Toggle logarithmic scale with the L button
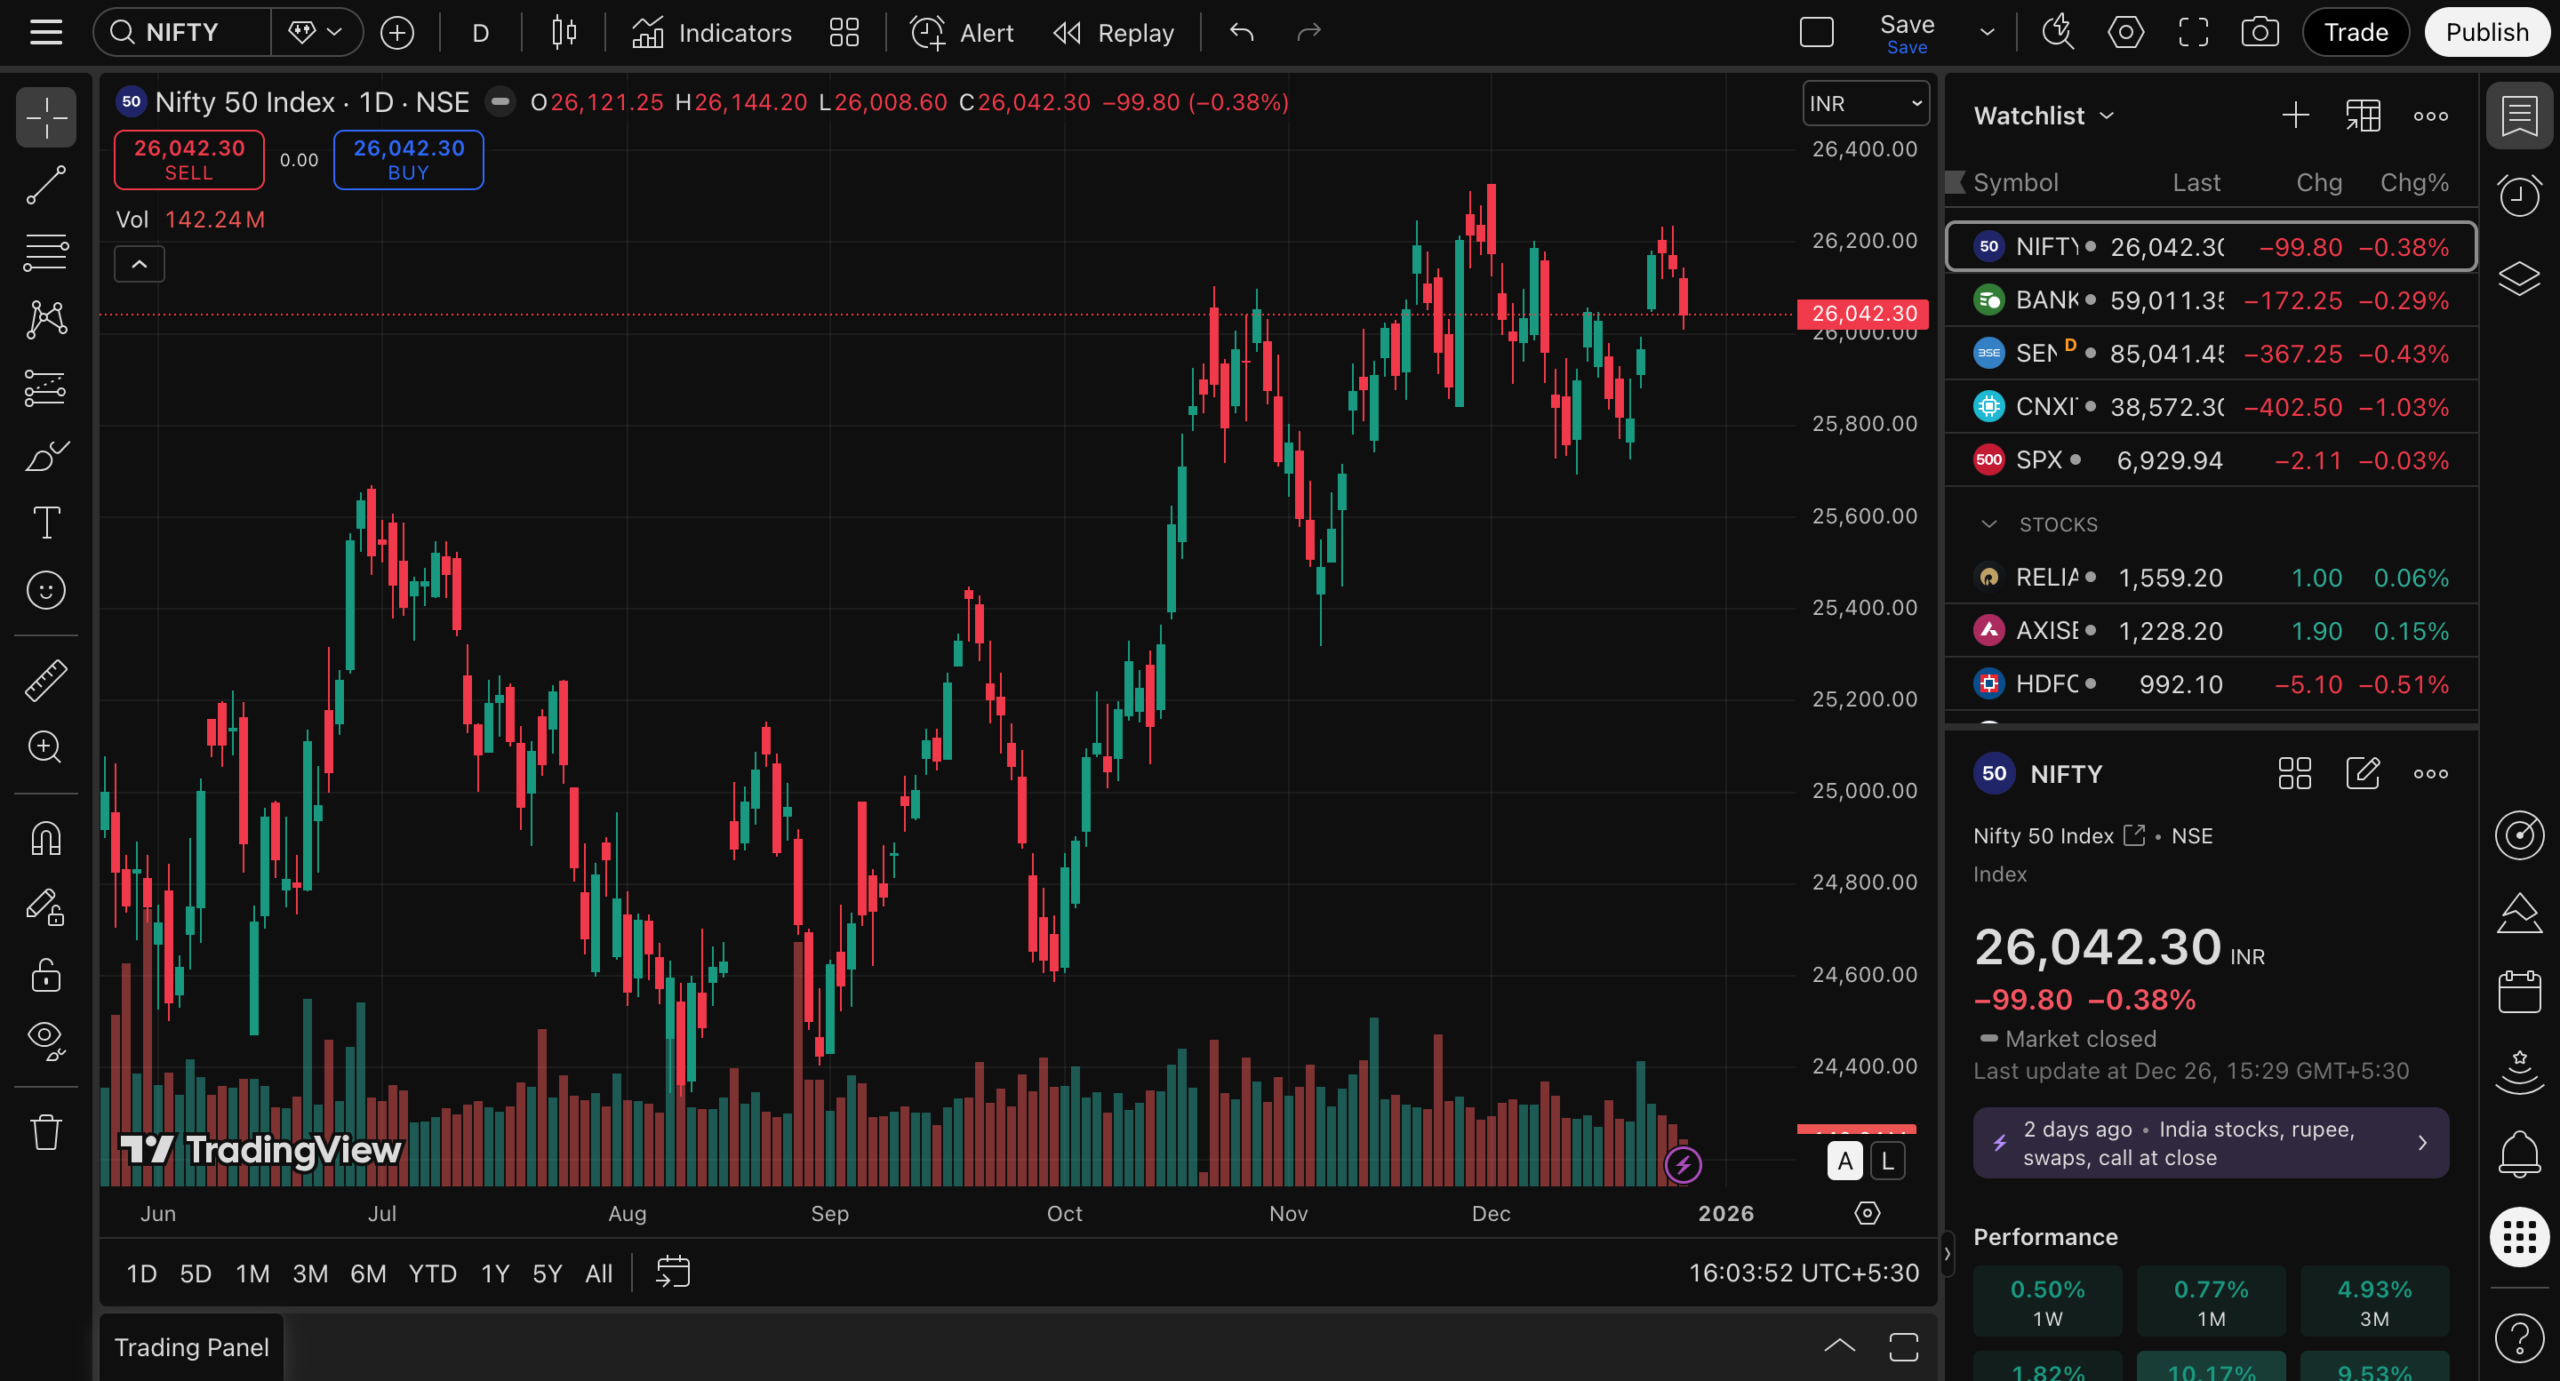Image resolution: width=2560 pixels, height=1381 pixels. [1886, 1160]
